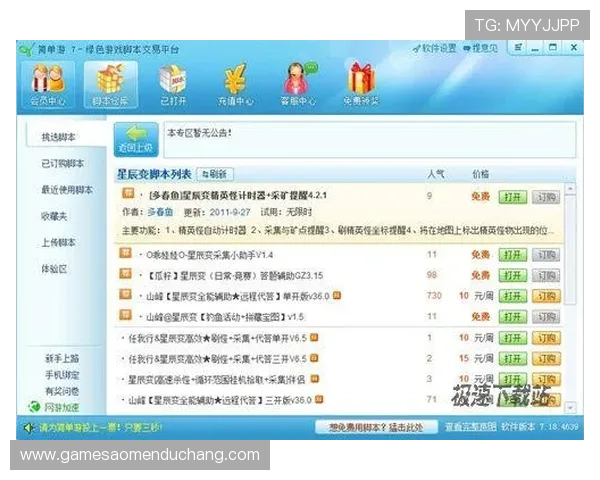Click 打开 for 【瓜籽】星辰变答题辅助
This screenshot has height=480, width=600.
tap(513, 276)
